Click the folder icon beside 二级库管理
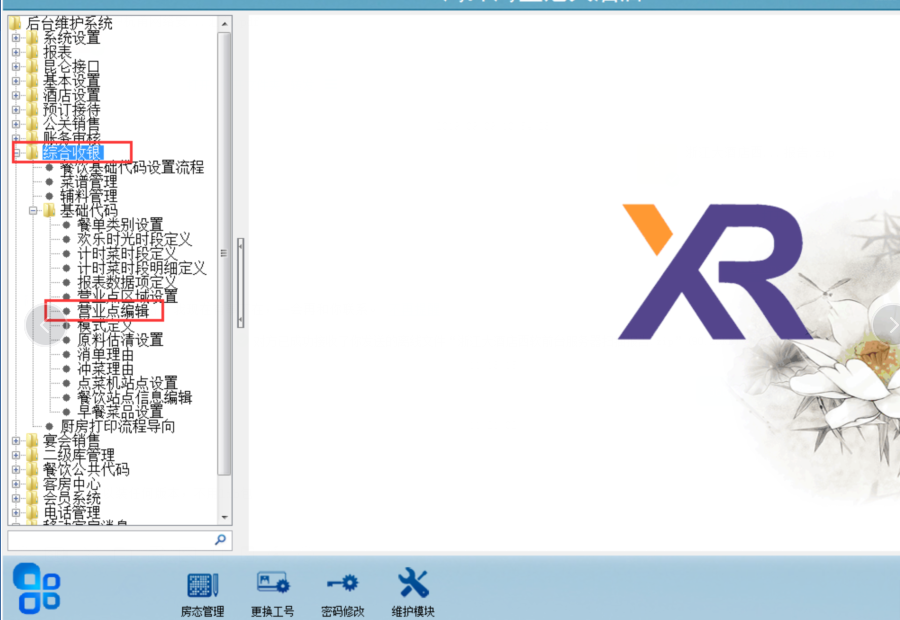The height and width of the screenshot is (620, 900). (33, 455)
